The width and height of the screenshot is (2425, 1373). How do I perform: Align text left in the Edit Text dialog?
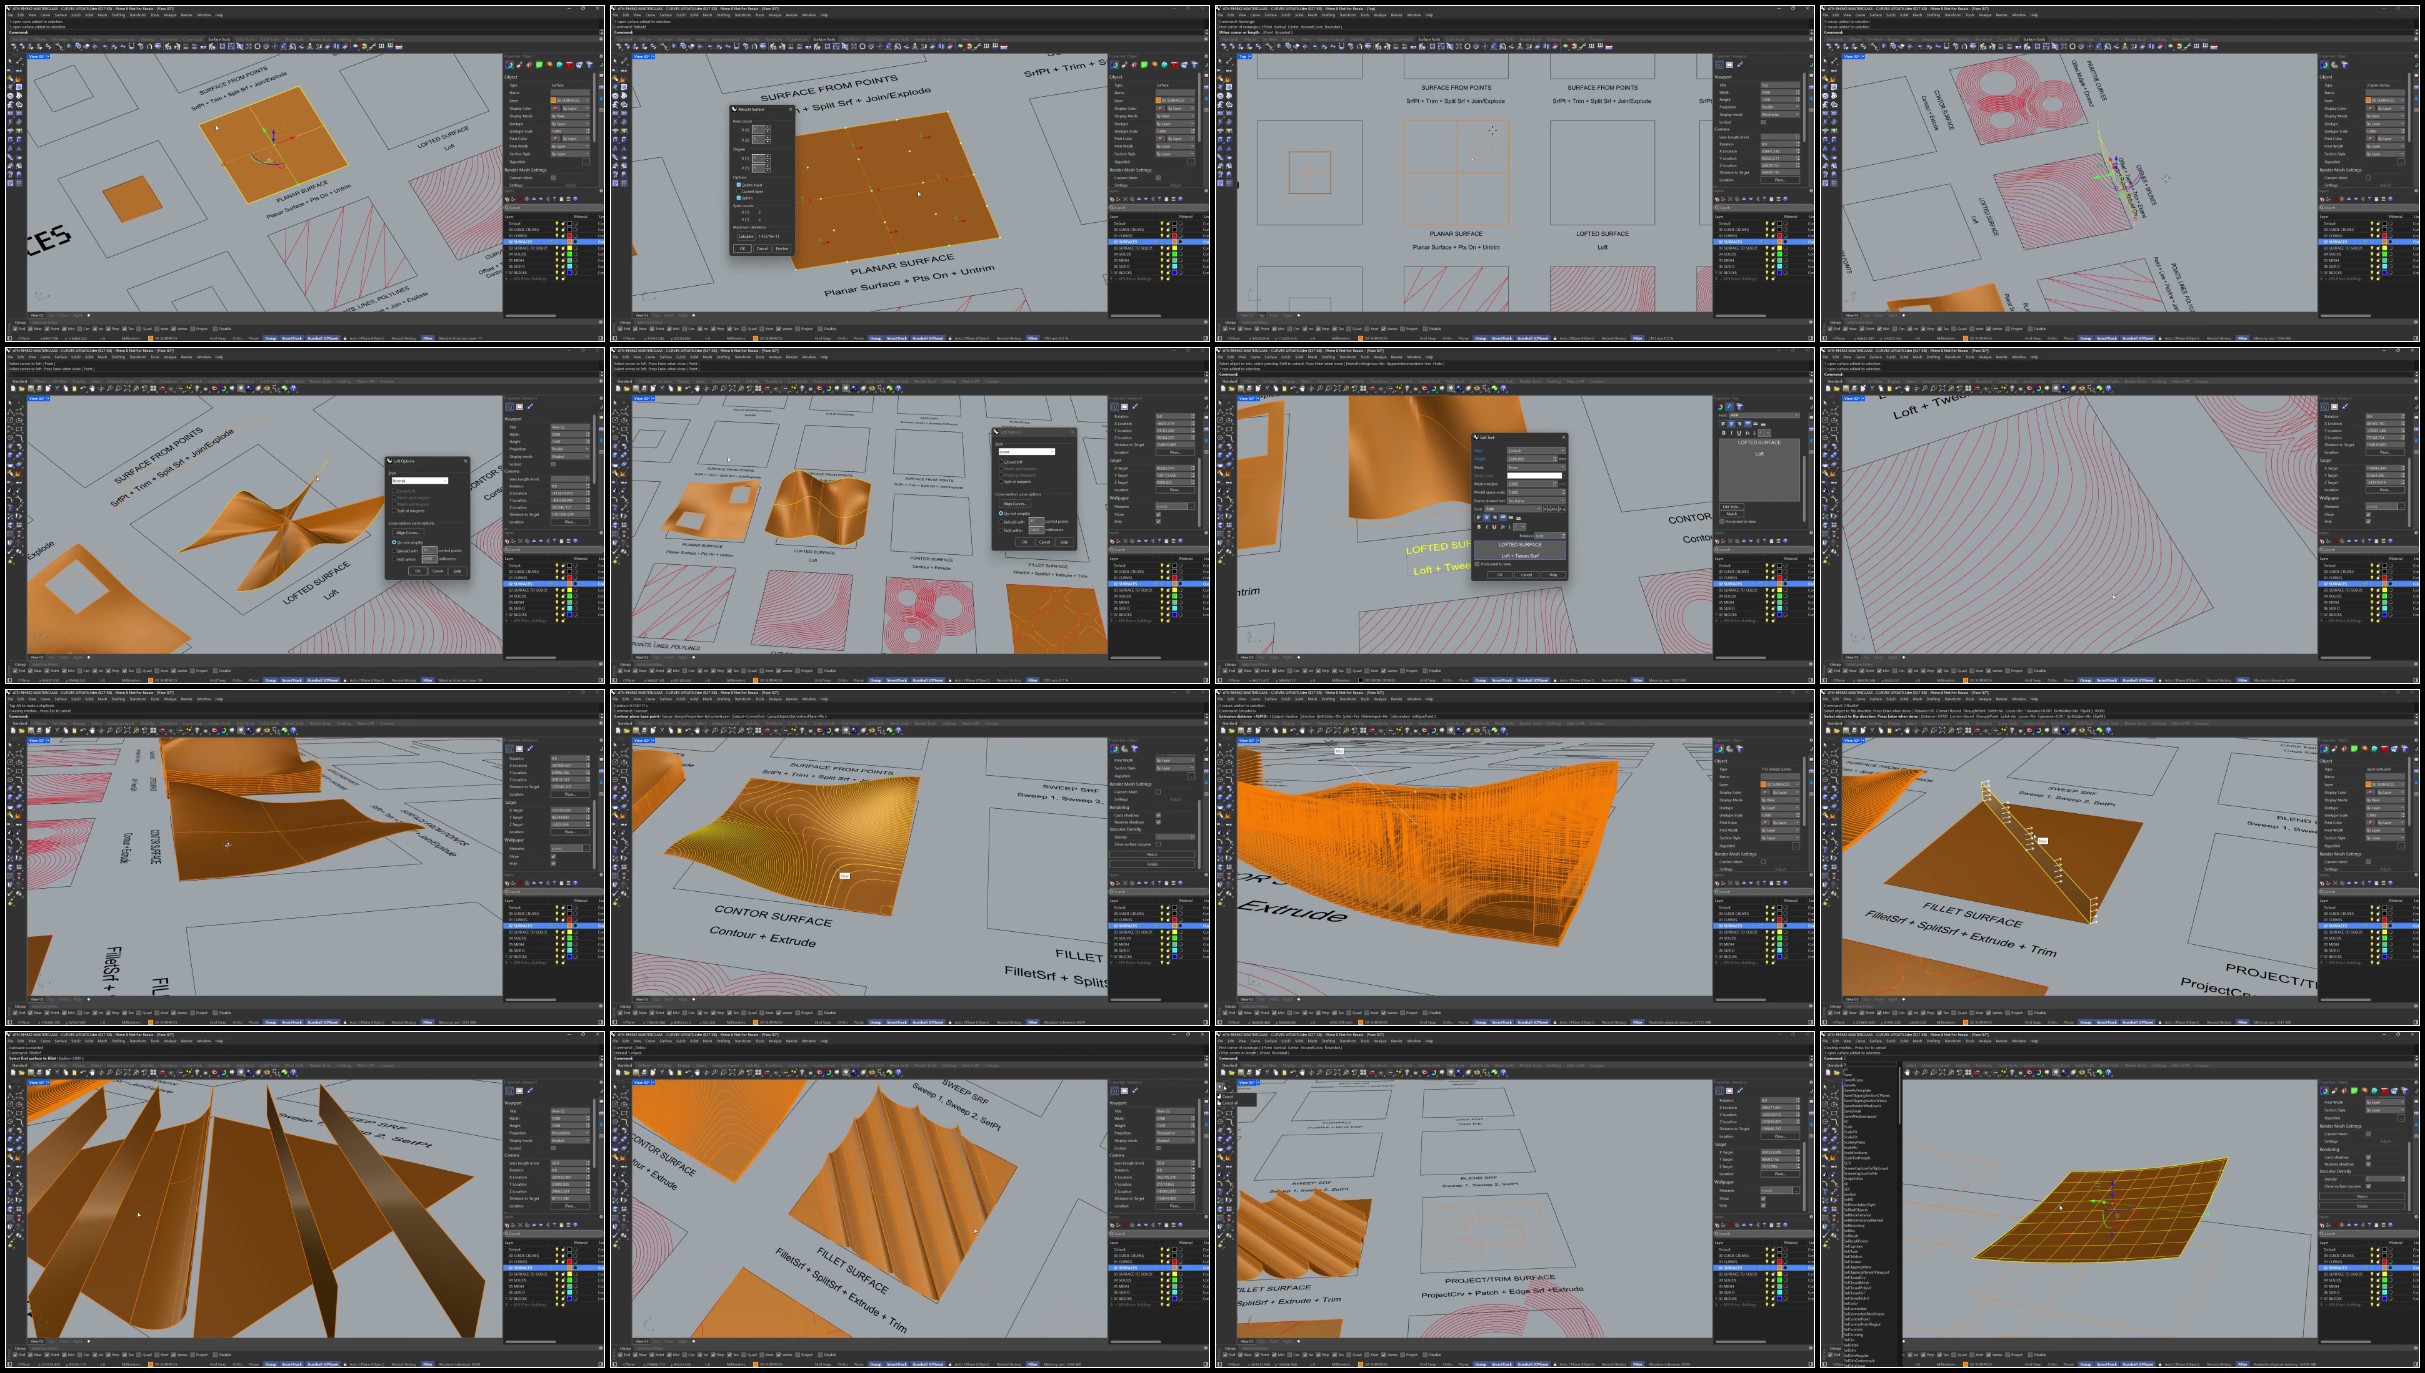click(x=1478, y=517)
